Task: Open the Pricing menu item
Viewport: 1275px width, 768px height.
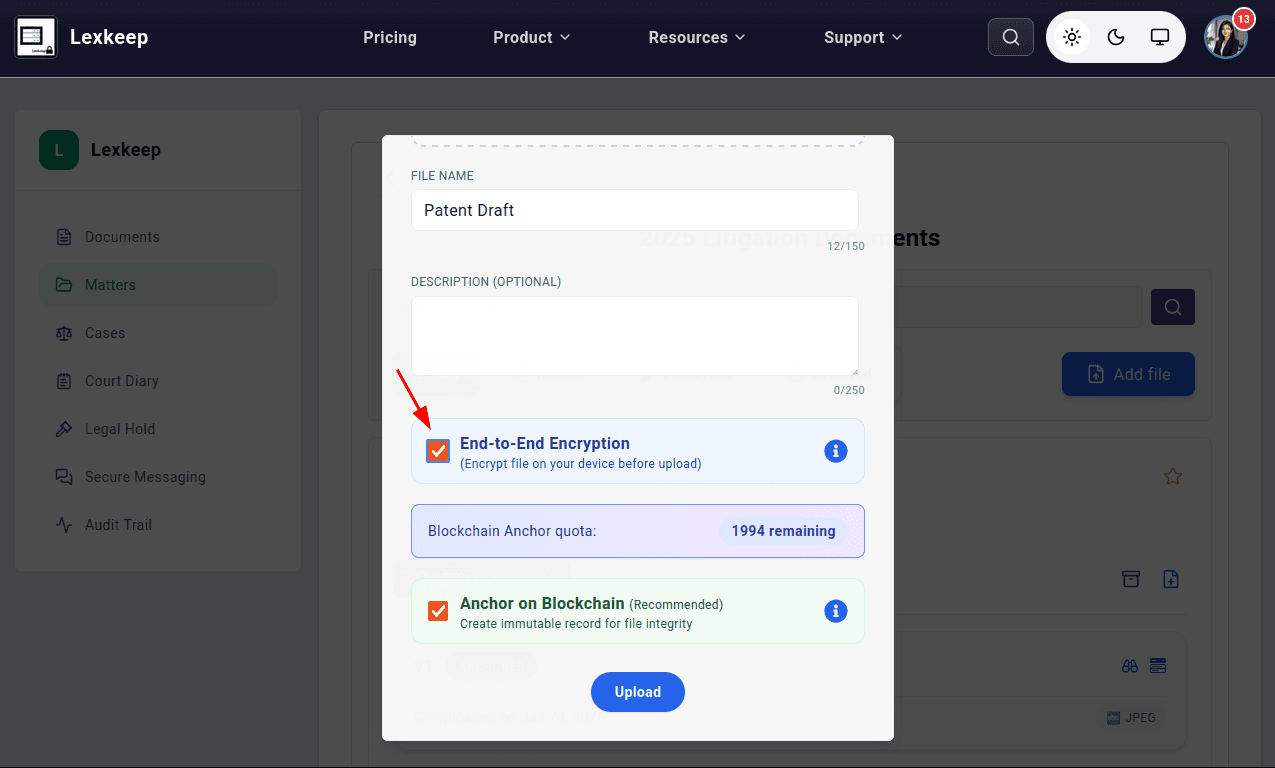Action: pyautogui.click(x=390, y=37)
